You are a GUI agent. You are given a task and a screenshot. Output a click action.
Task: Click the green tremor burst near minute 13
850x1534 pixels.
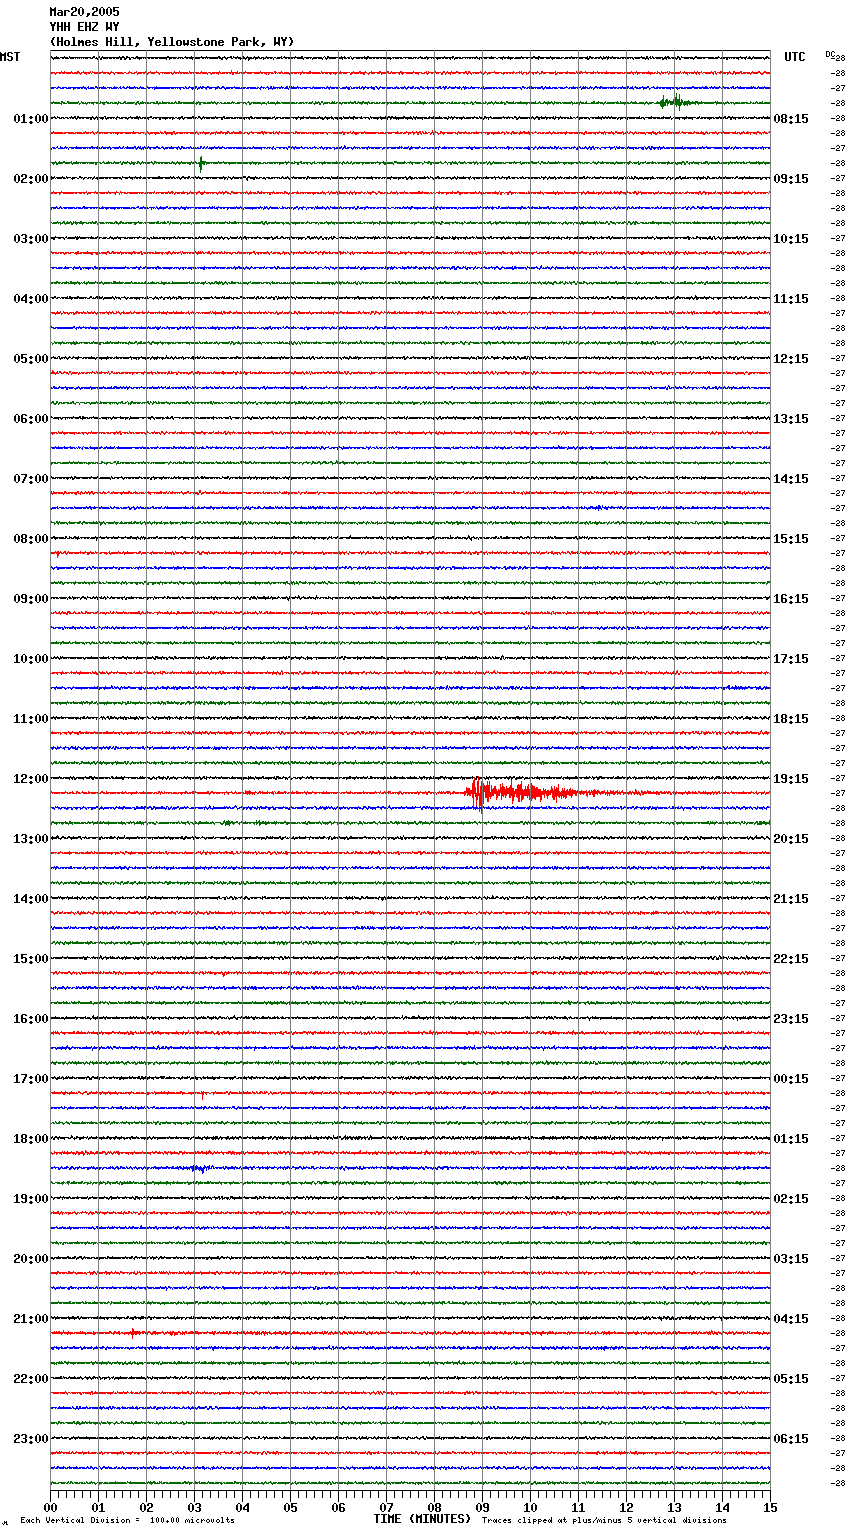(x=677, y=102)
